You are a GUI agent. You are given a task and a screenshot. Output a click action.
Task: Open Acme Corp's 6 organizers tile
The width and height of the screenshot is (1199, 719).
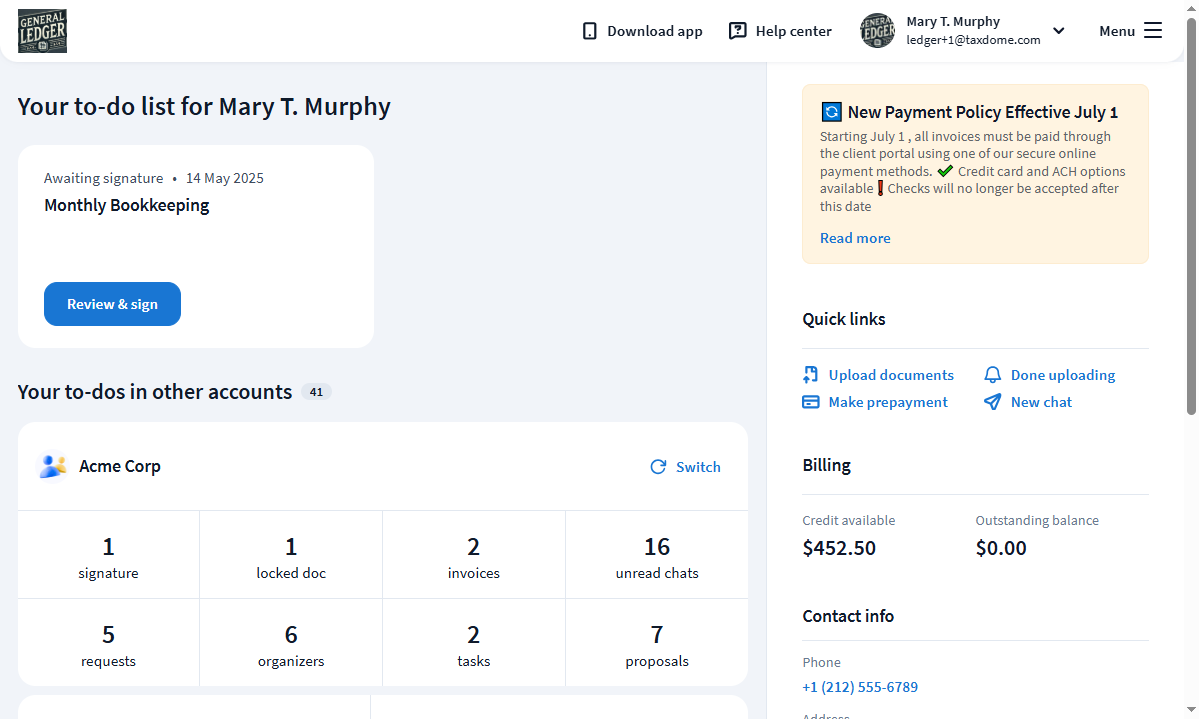point(291,643)
